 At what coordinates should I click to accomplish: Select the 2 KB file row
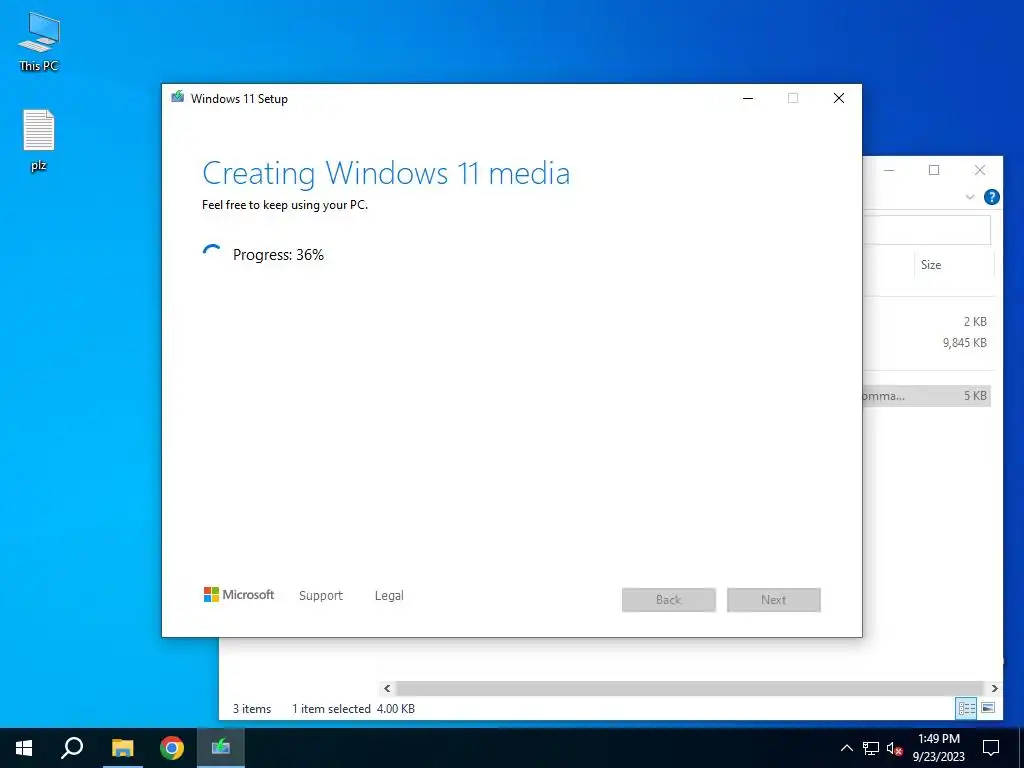click(927, 321)
